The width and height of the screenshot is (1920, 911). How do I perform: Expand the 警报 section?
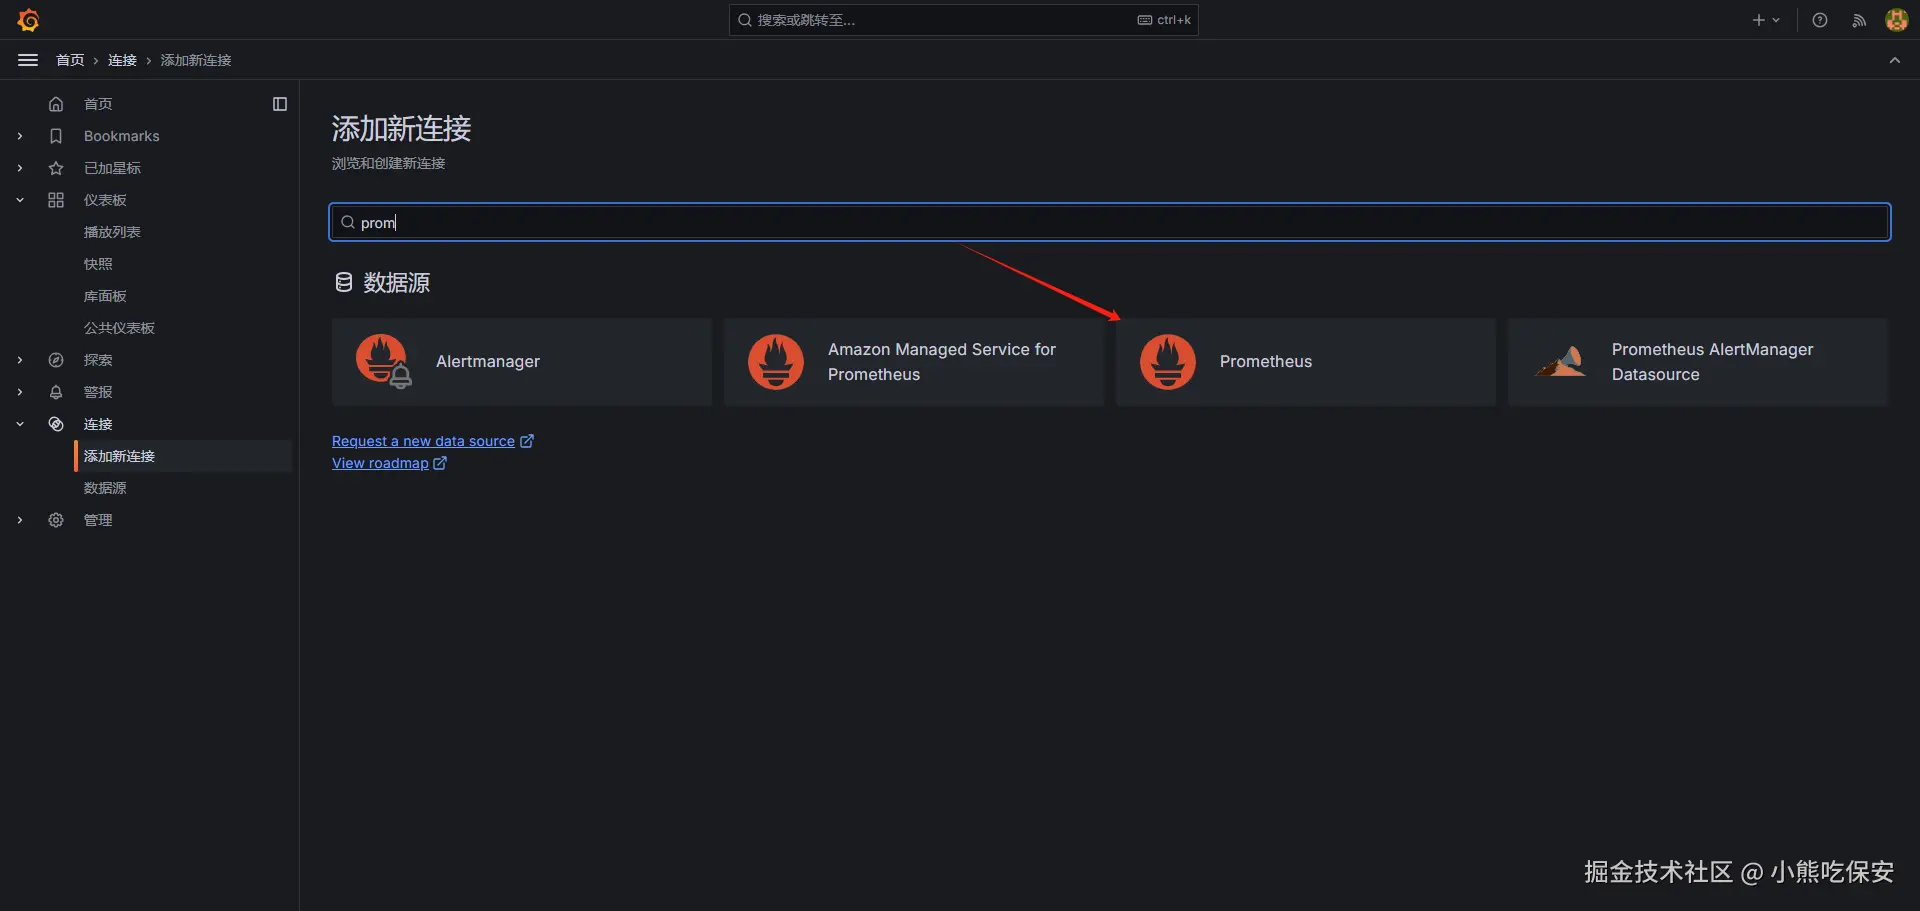pos(20,392)
